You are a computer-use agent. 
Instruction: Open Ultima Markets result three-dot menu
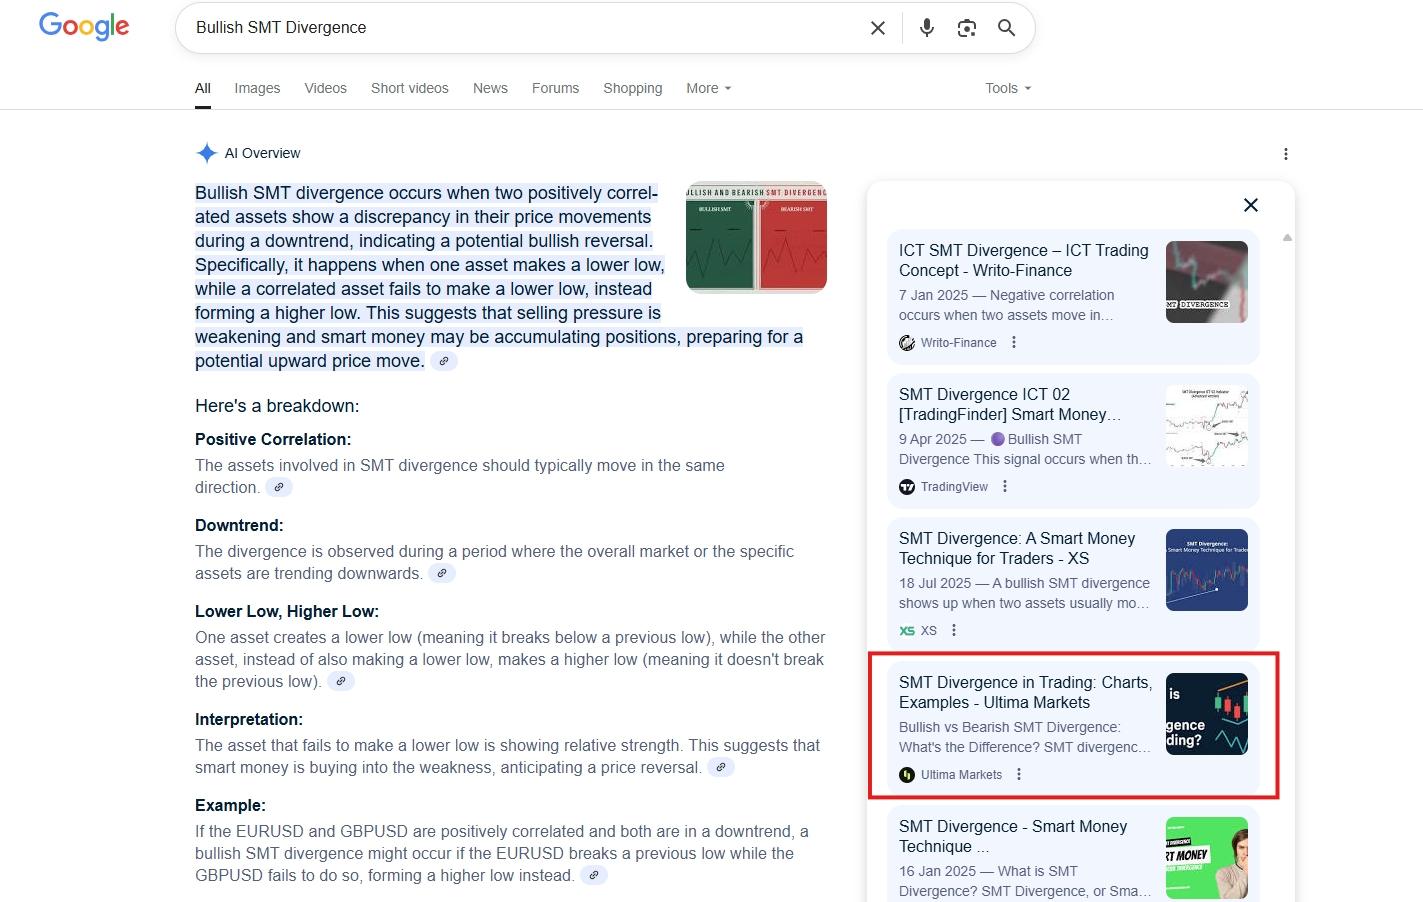point(1019,774)
